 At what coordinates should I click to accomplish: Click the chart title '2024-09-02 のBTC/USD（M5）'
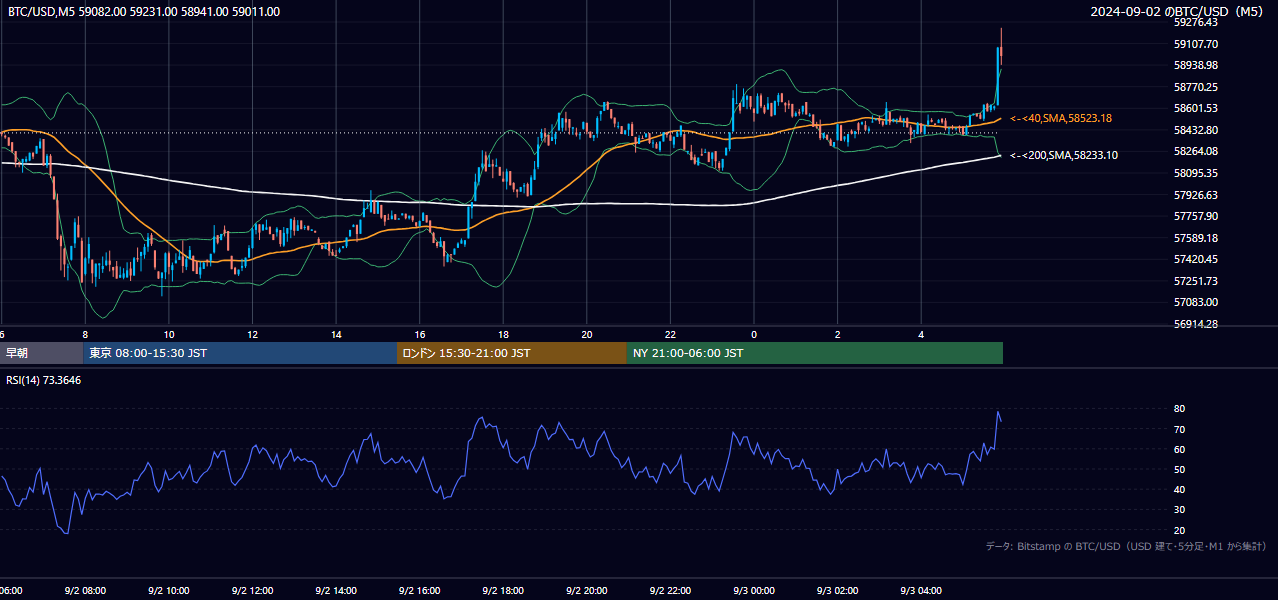pyautogui.click(x=1179, y=12)
